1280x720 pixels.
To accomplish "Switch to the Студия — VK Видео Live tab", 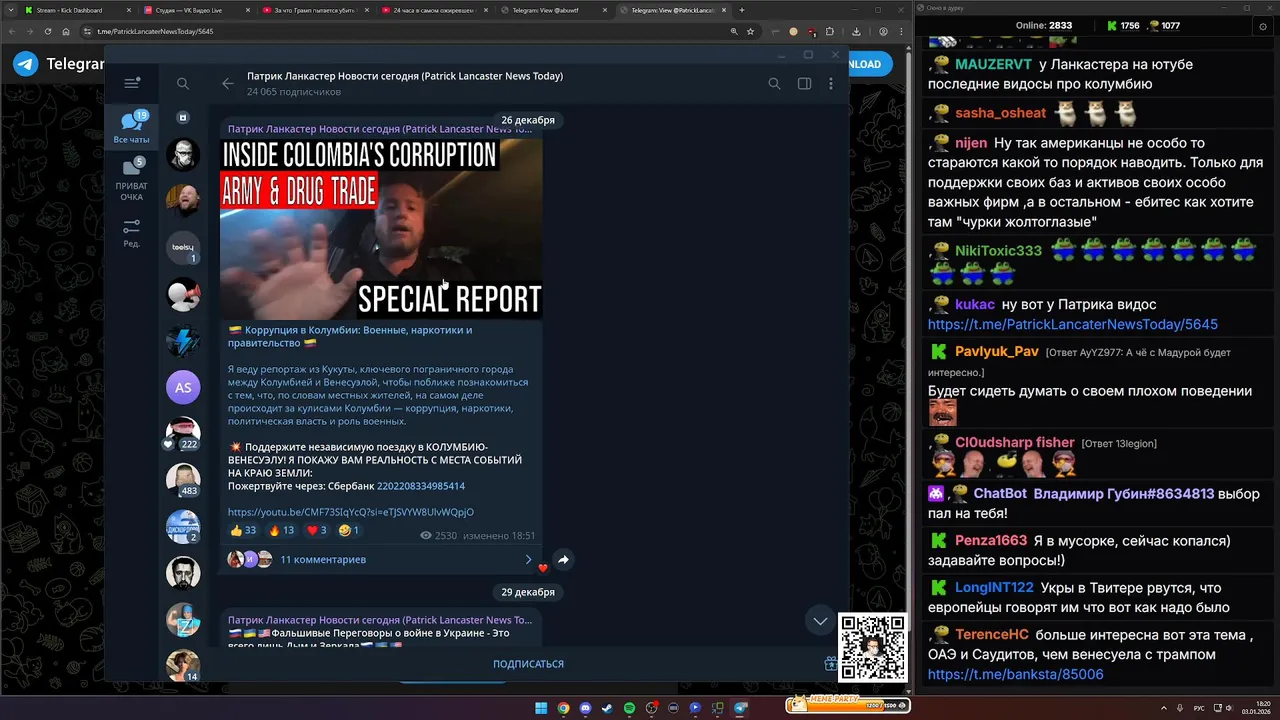I will coord(195,10).
